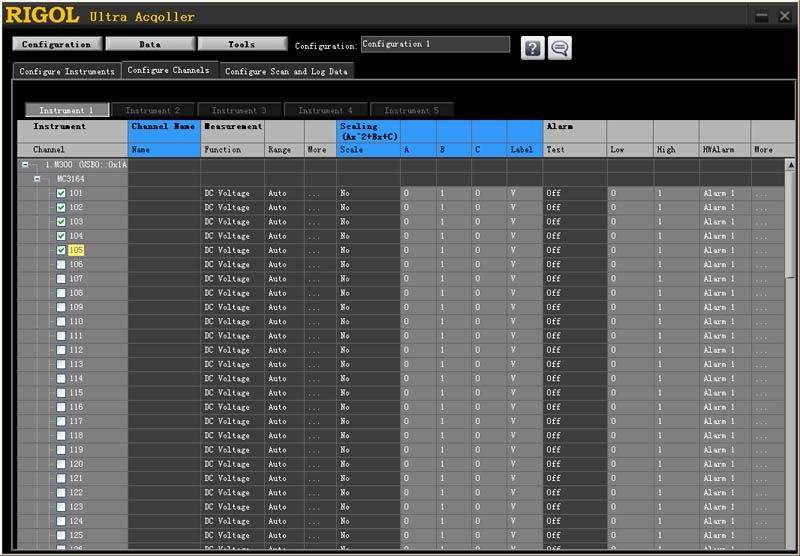
Task: Tick the channel 112 checkbox
Action: (61, 350)
